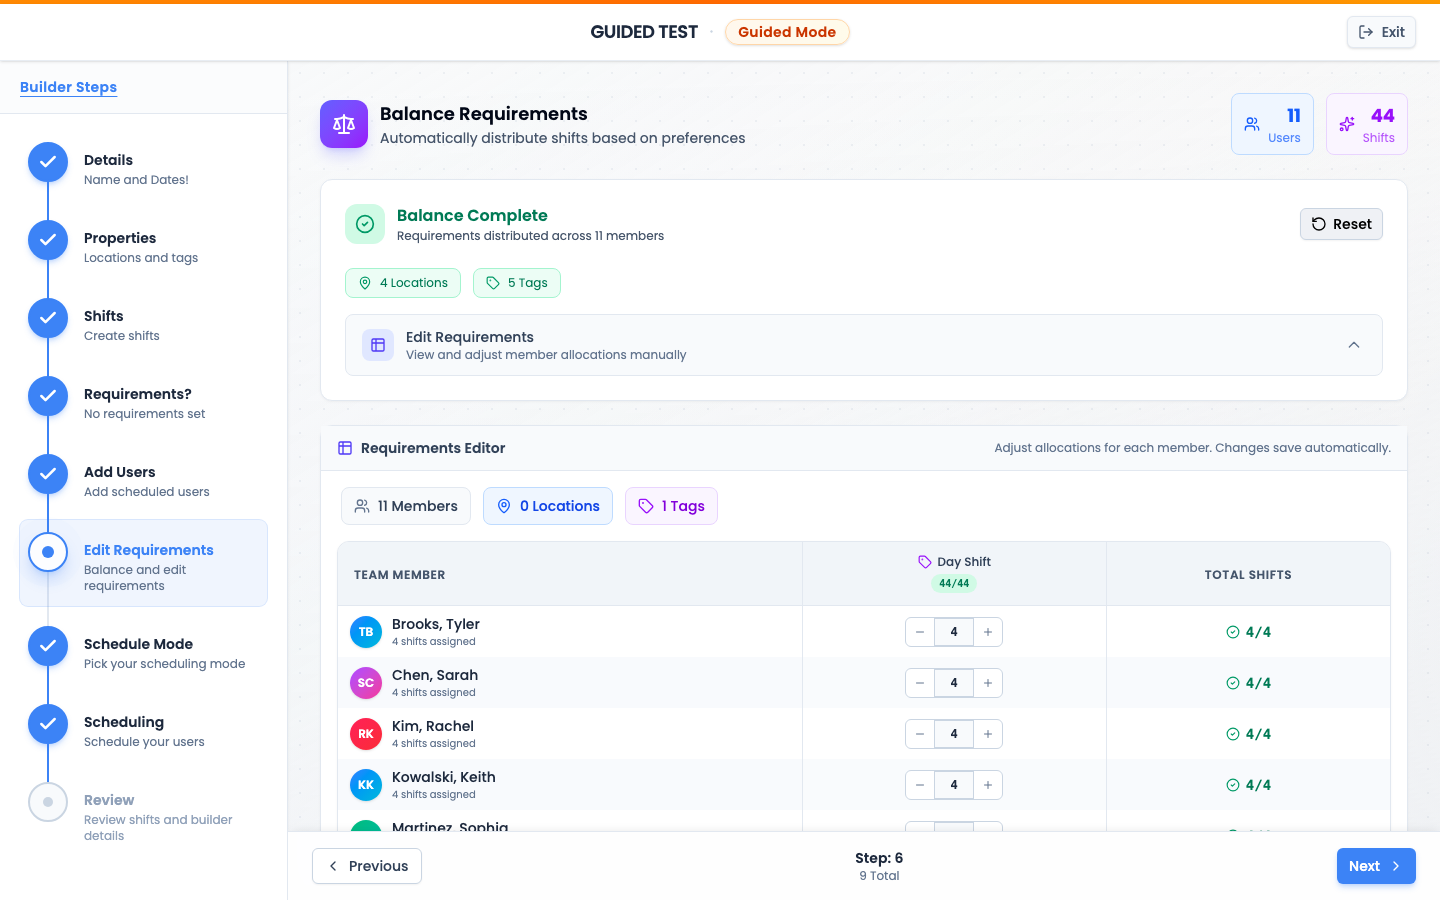Click the Day Shift tag icon
1440x900 pixels.
[925, 562]
